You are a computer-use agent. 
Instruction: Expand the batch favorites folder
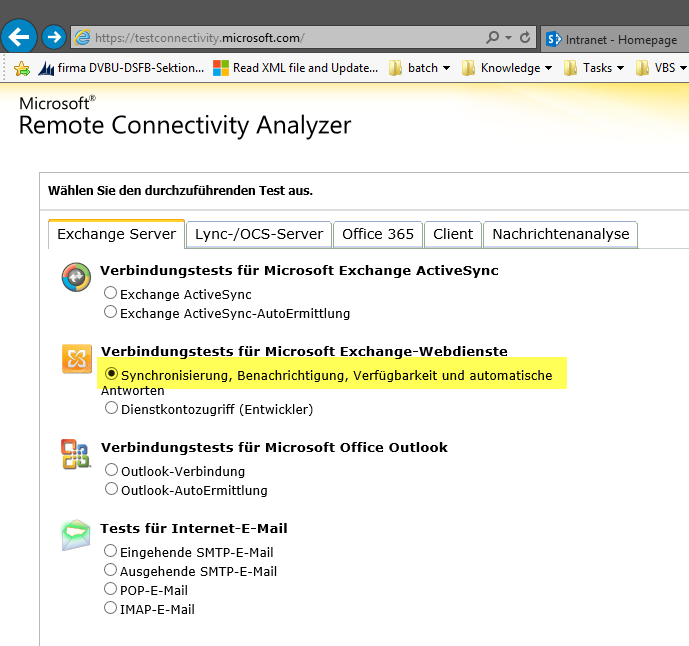pyautogui.click(x=420, y=68)
